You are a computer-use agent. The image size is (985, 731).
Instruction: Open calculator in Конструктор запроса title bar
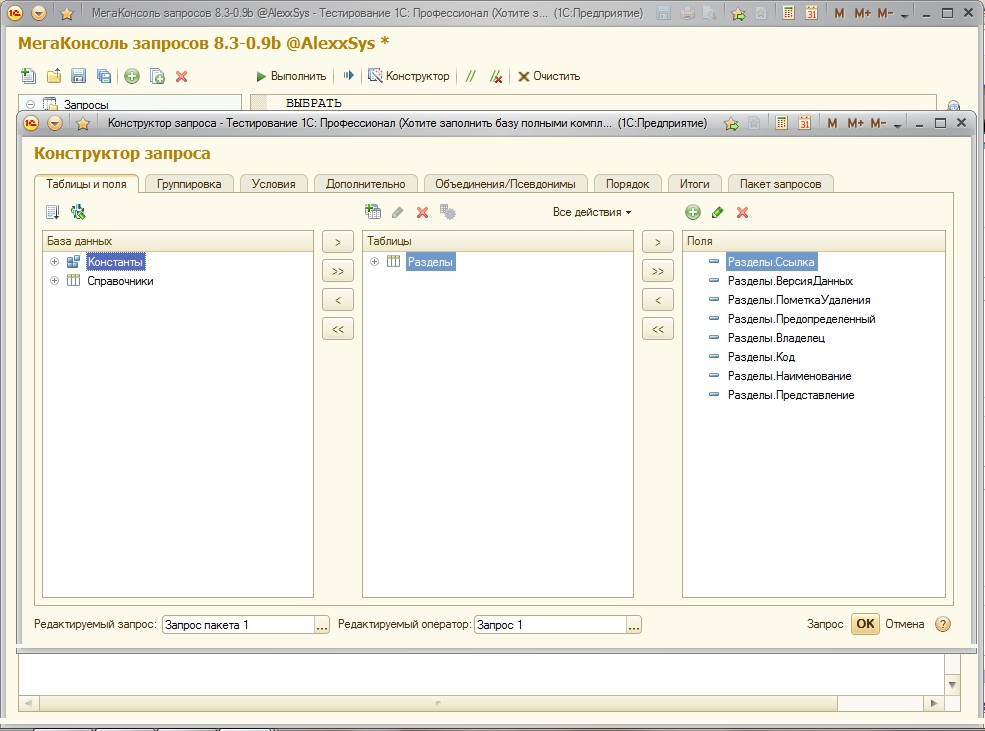(x=780, y=123)
